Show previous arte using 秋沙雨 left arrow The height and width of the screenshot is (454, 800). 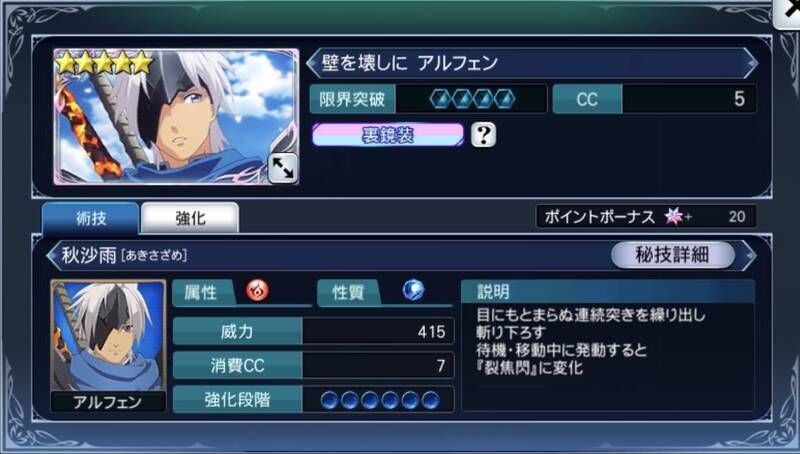coord(53,255)
